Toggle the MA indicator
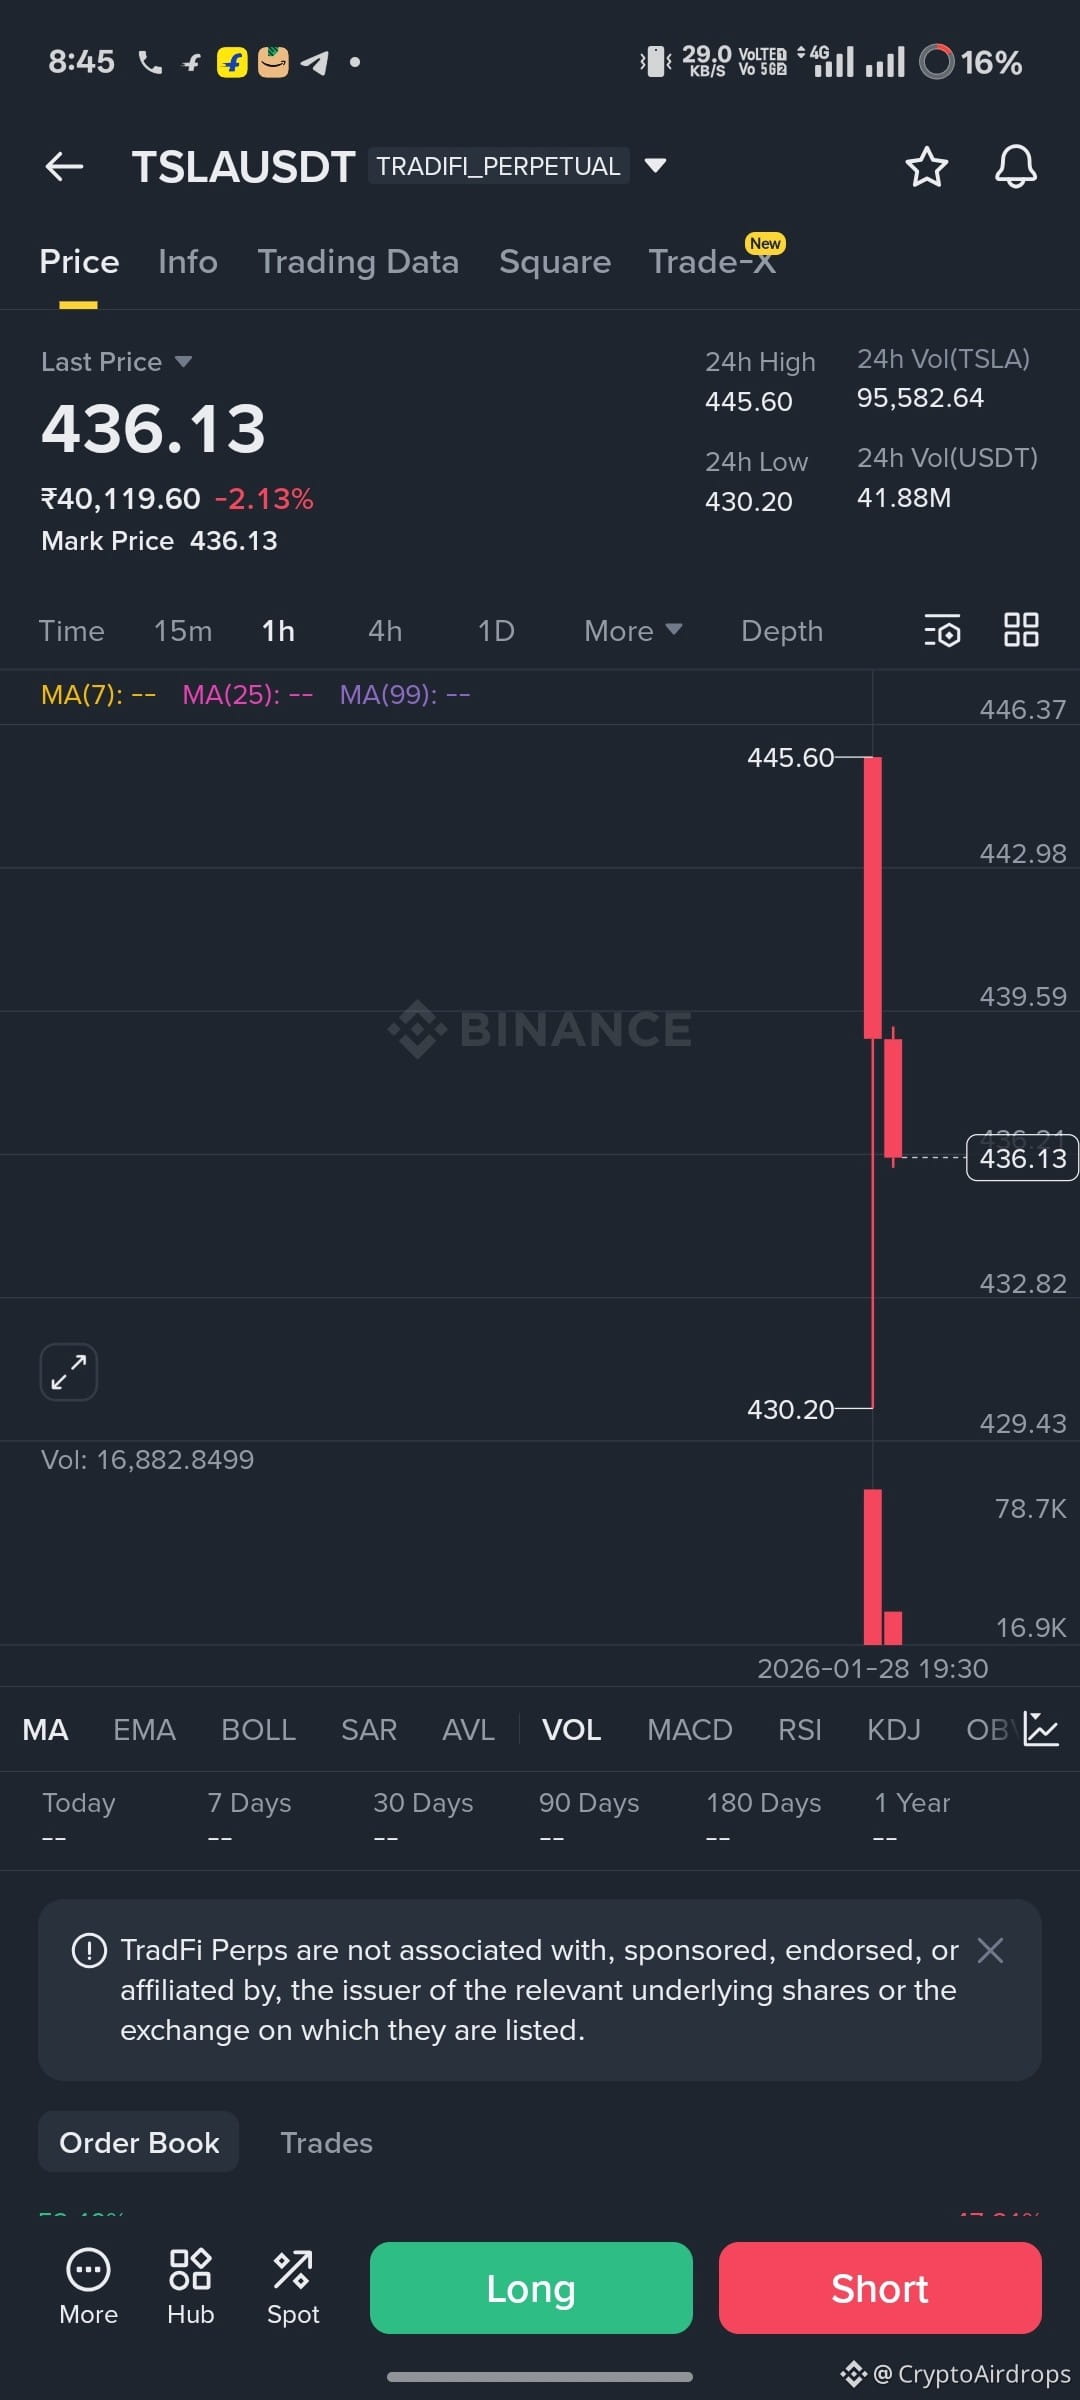Viewport: 1080px width, 2400px height. click(x=45, y=1730)
